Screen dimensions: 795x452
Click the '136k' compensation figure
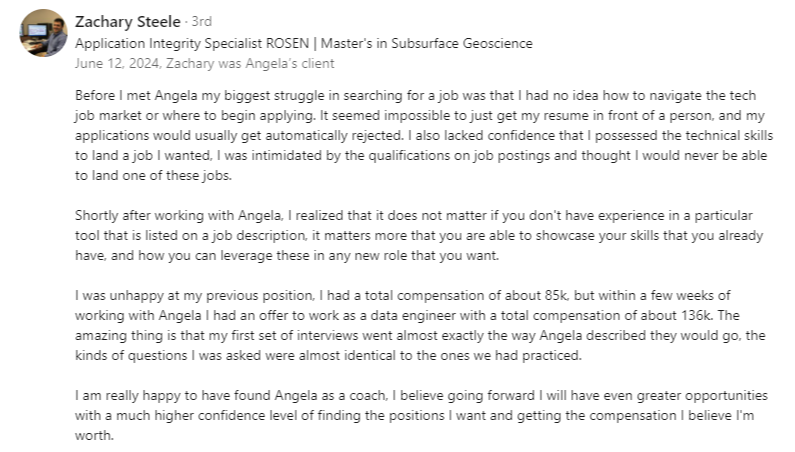tap(697, 315)
